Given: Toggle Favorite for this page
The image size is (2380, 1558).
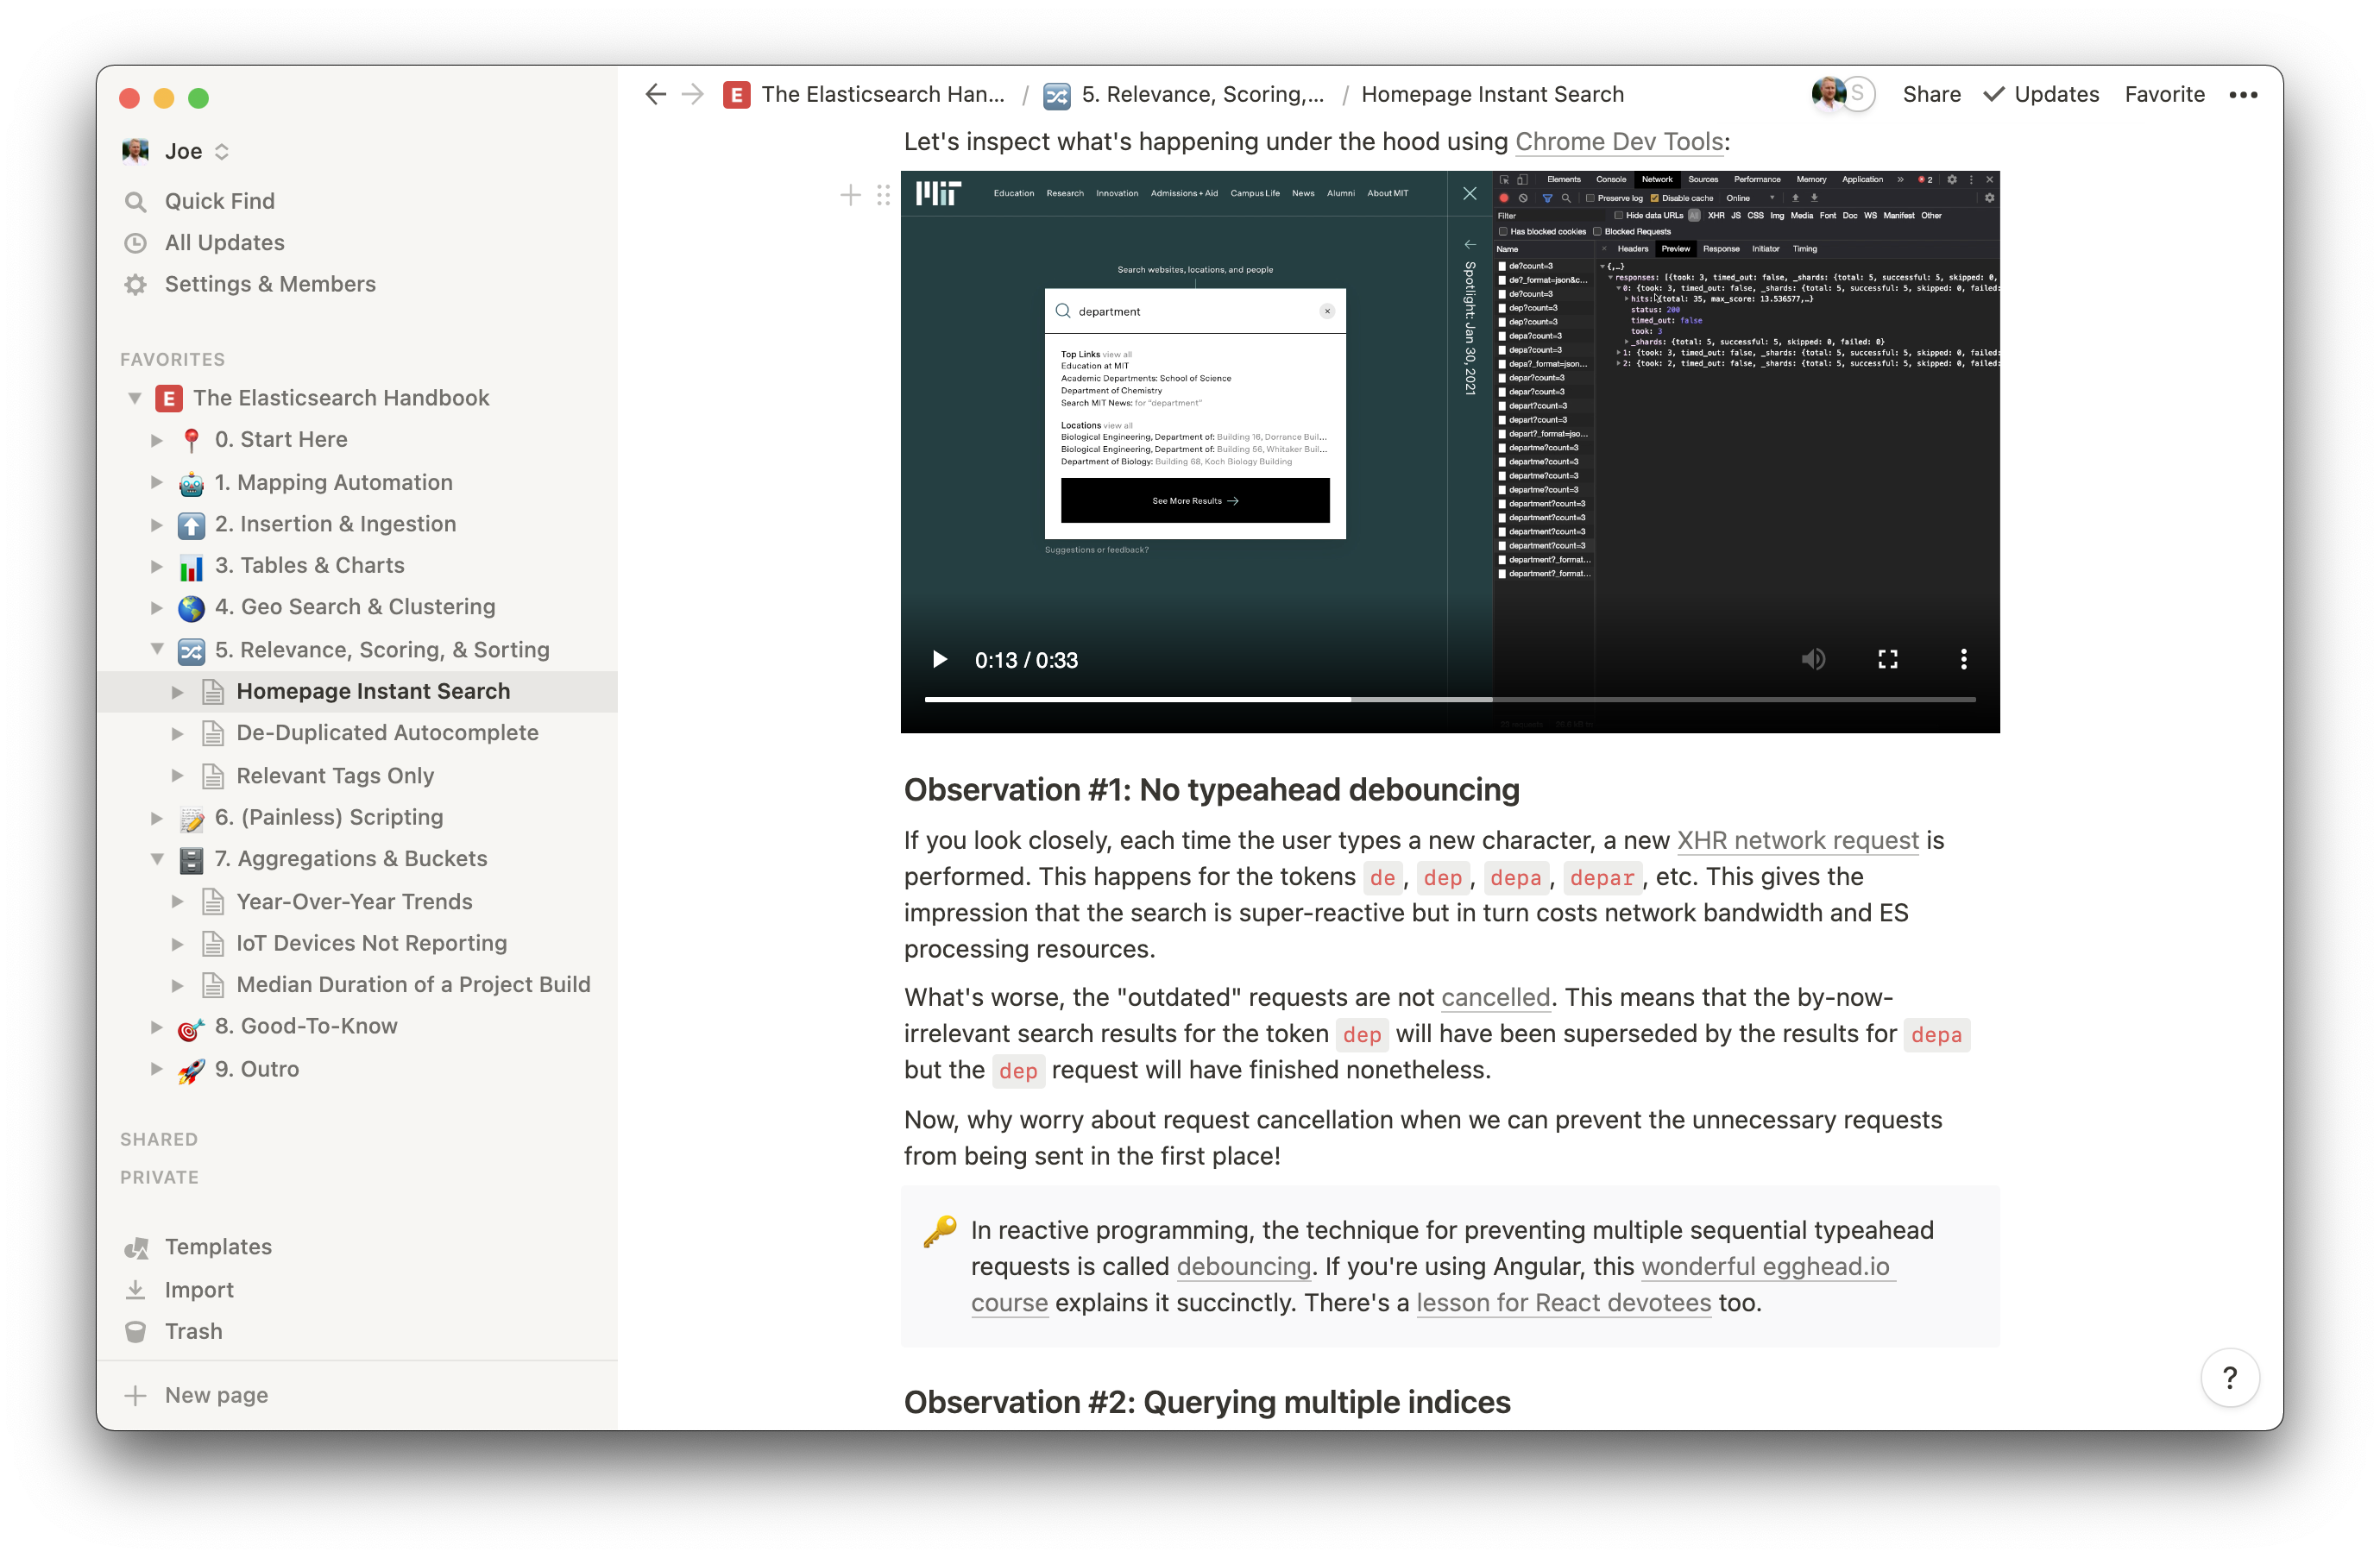Looking at the screenshot, I should (x=2164, y=94).
